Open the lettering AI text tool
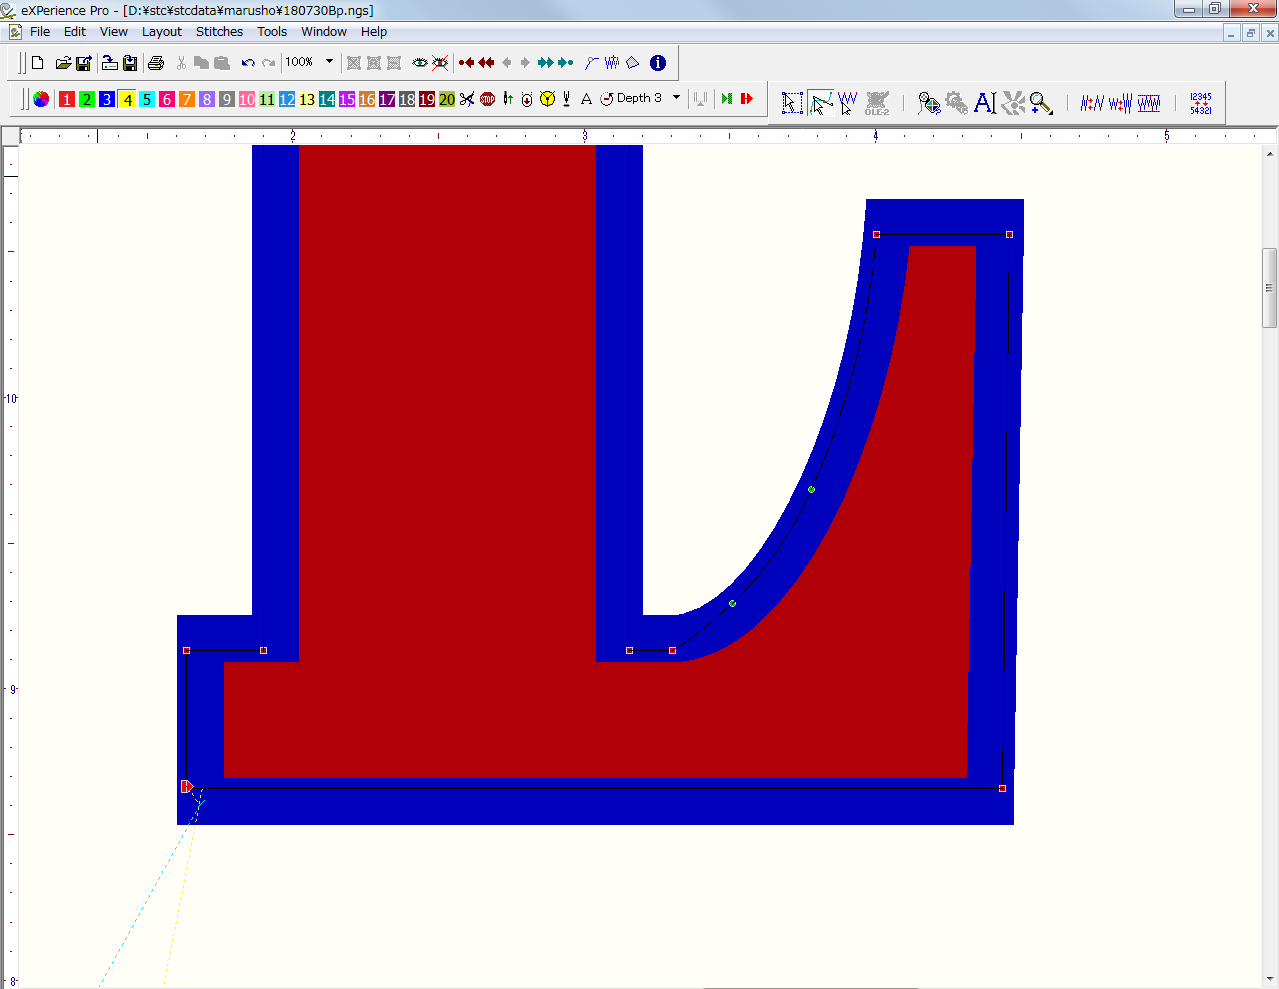Image resolution: width=1279 pixels, height=989 pixels. point(985,102)
